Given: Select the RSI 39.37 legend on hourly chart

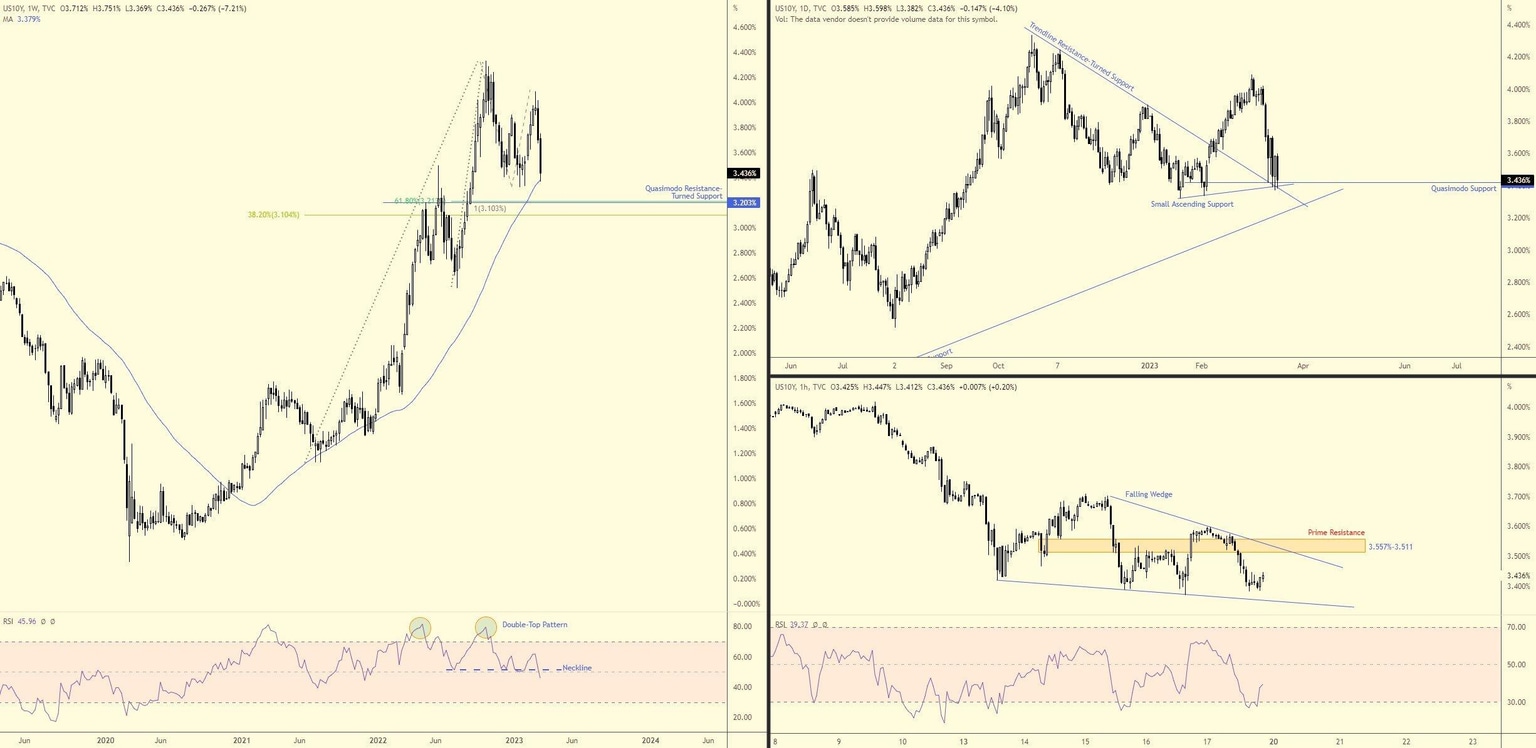Looking at the screenshot, I should (x=793, y=625).
